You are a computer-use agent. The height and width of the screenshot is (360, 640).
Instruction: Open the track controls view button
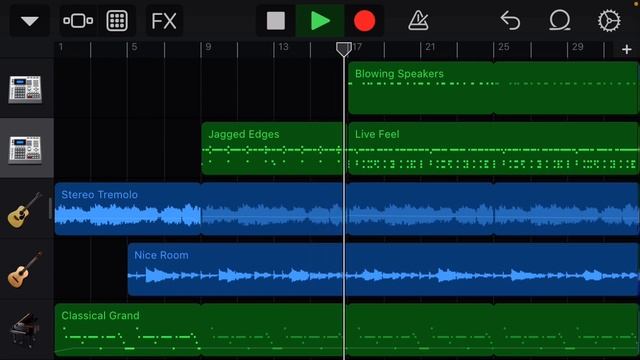[78, 21]
